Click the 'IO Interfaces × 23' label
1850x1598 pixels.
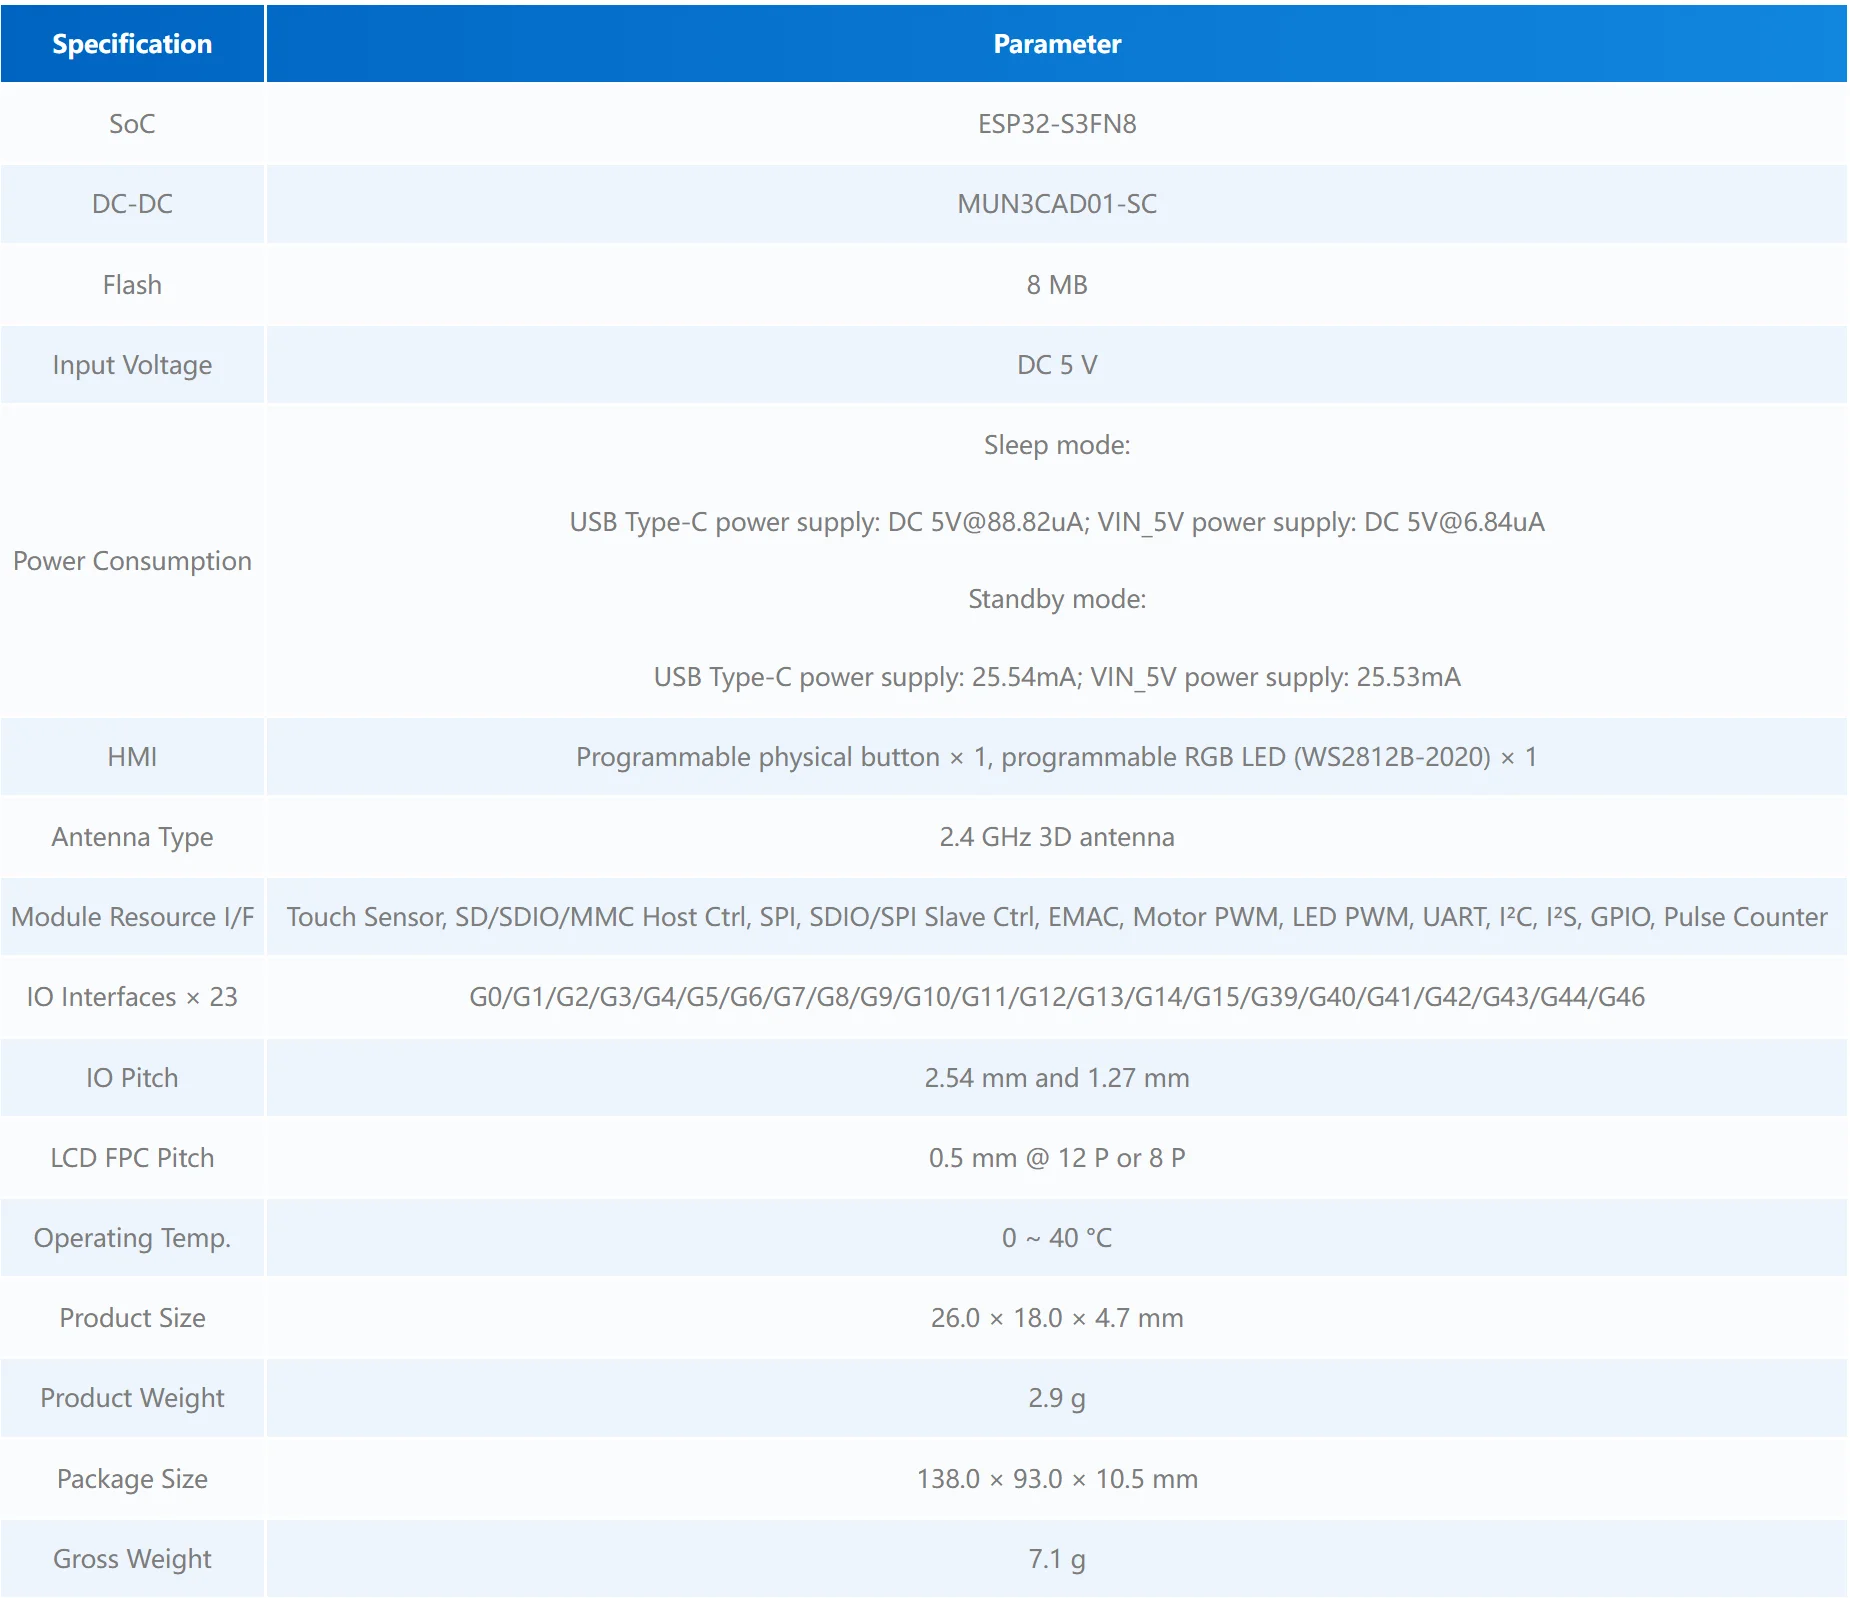132,997
